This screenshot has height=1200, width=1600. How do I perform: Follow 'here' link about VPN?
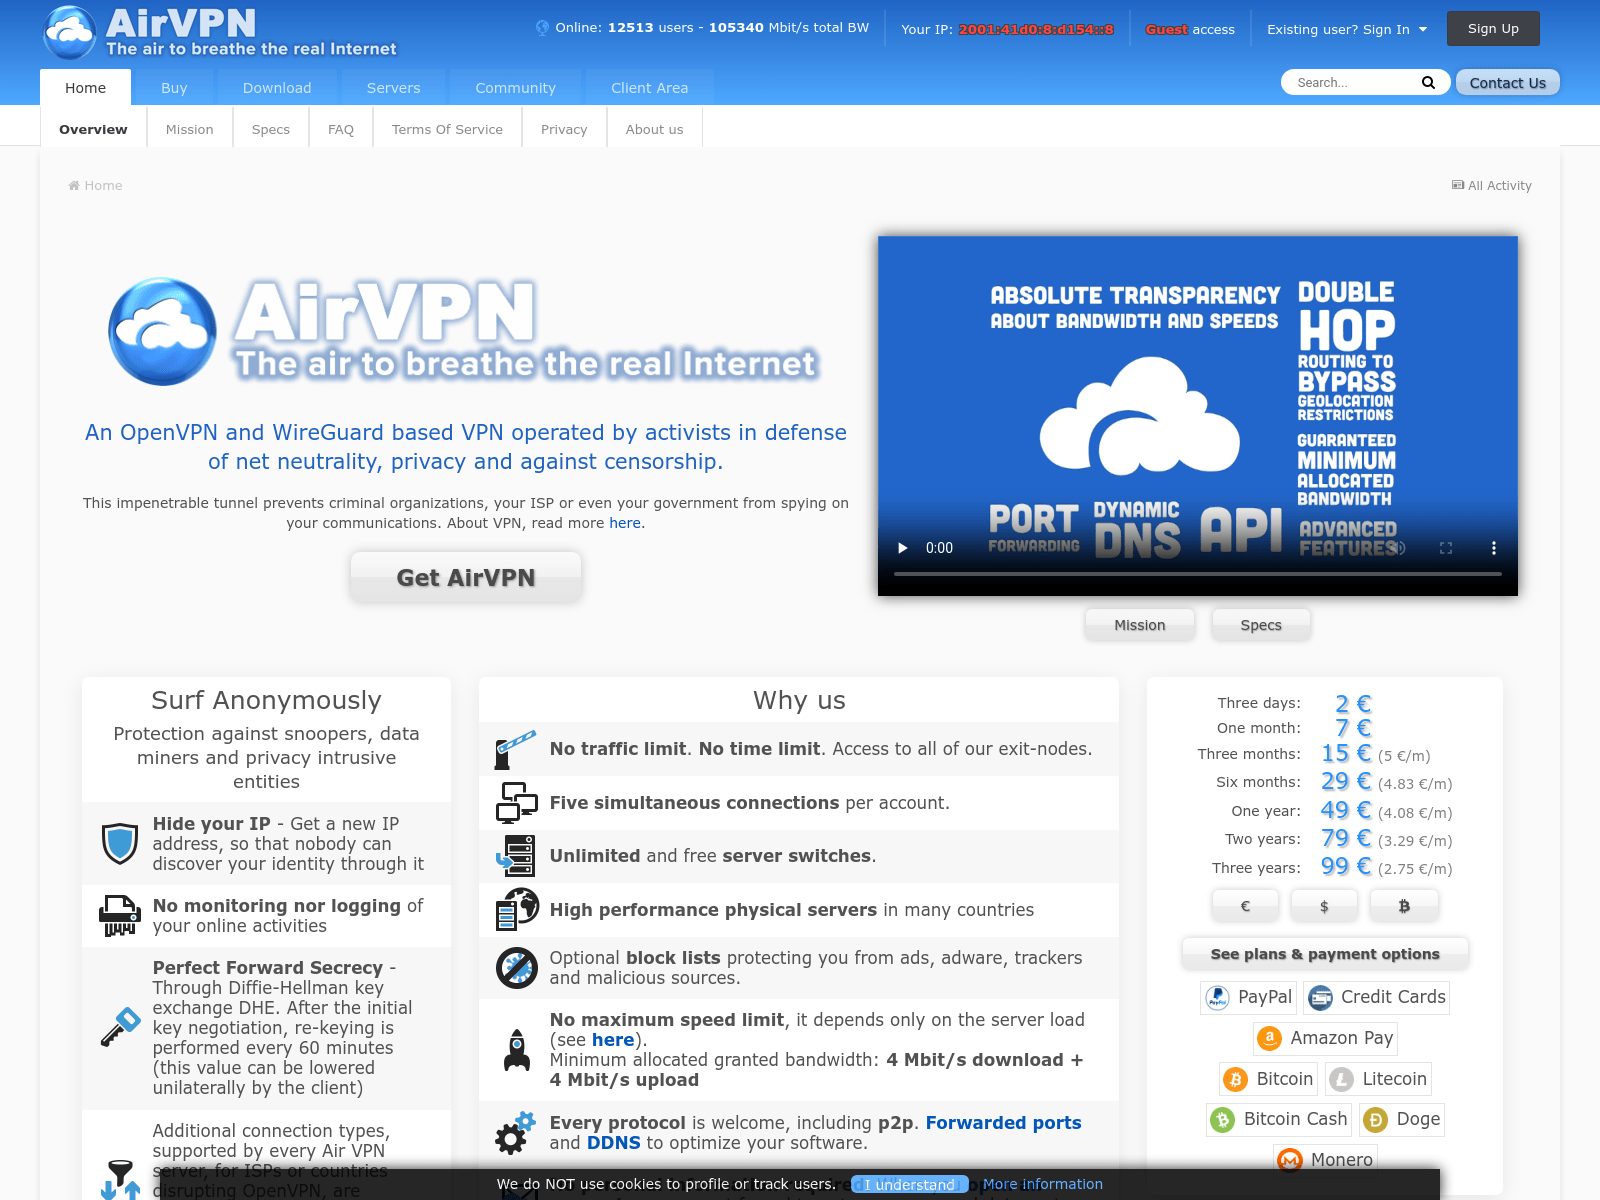(x=625, y=523)
